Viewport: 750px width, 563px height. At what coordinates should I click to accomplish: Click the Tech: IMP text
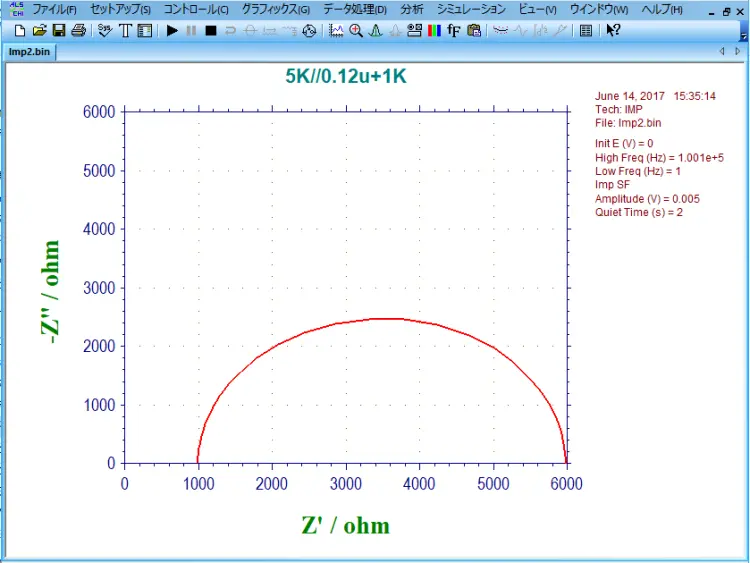[618, 110]
